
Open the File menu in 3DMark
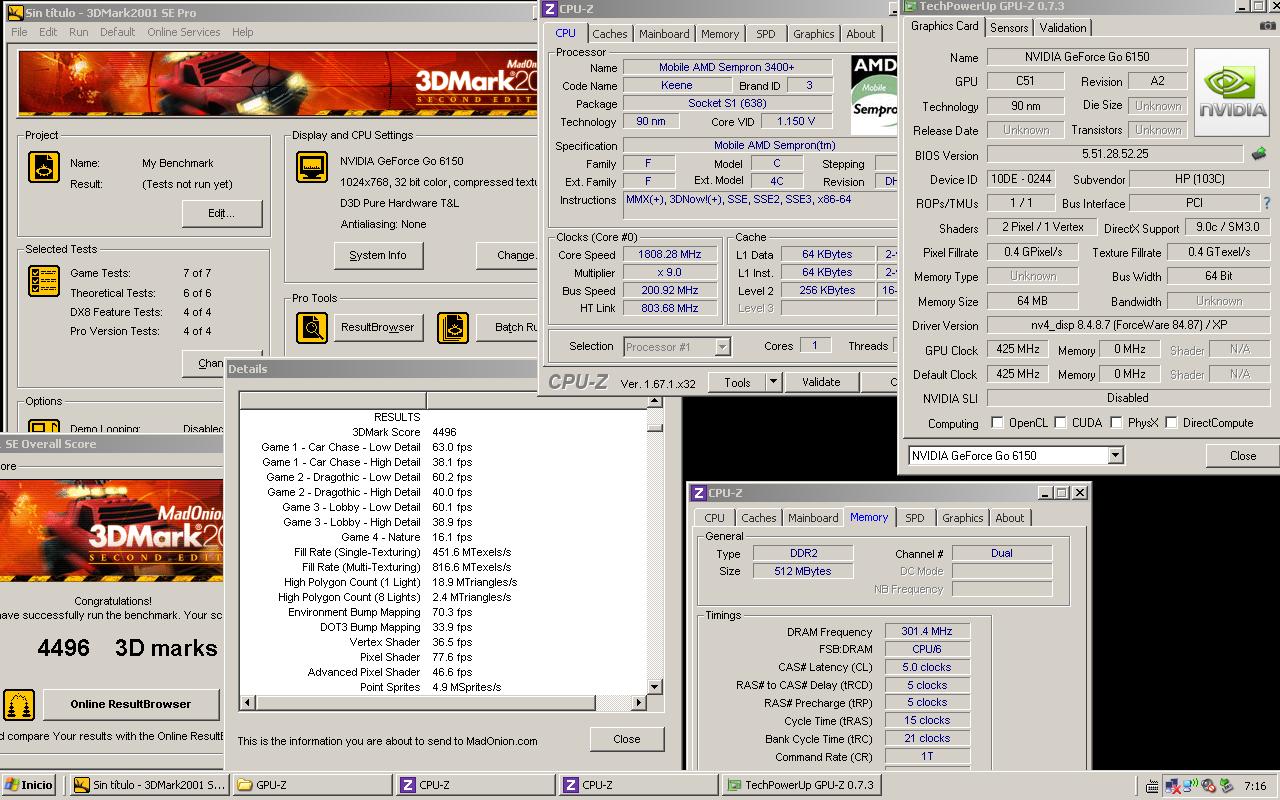coord(19,32)
